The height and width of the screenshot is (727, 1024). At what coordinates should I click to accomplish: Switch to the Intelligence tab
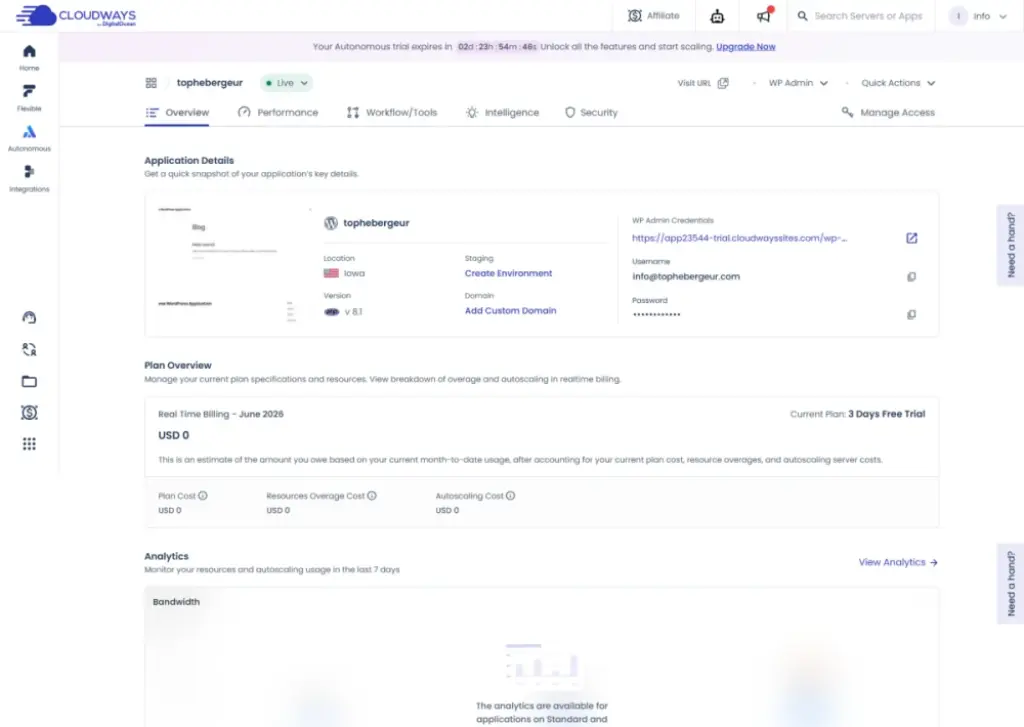(x=502, y=112)
